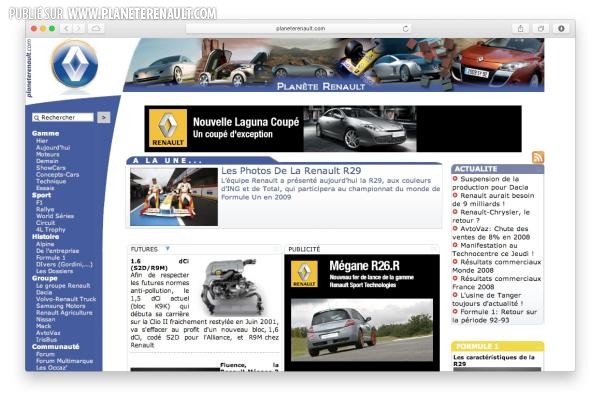This screenshot has height=400, width=600.
Task: Read 'Formule 1: Retour sur la période 92-93'
Action: pos(495,316)
